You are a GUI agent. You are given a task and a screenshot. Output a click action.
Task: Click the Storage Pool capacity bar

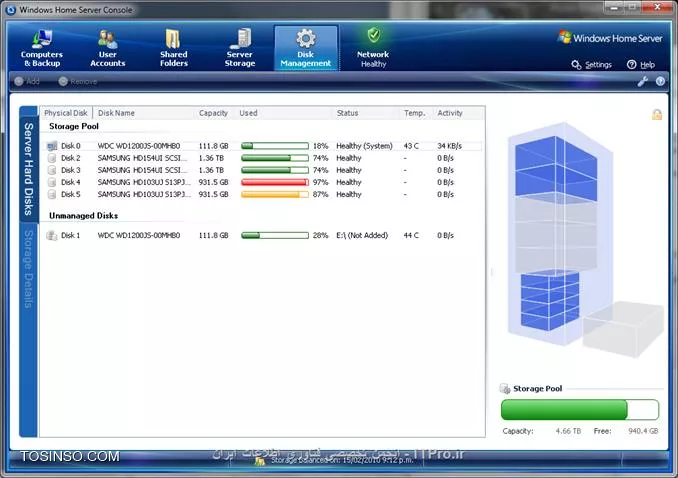point(580,410)
